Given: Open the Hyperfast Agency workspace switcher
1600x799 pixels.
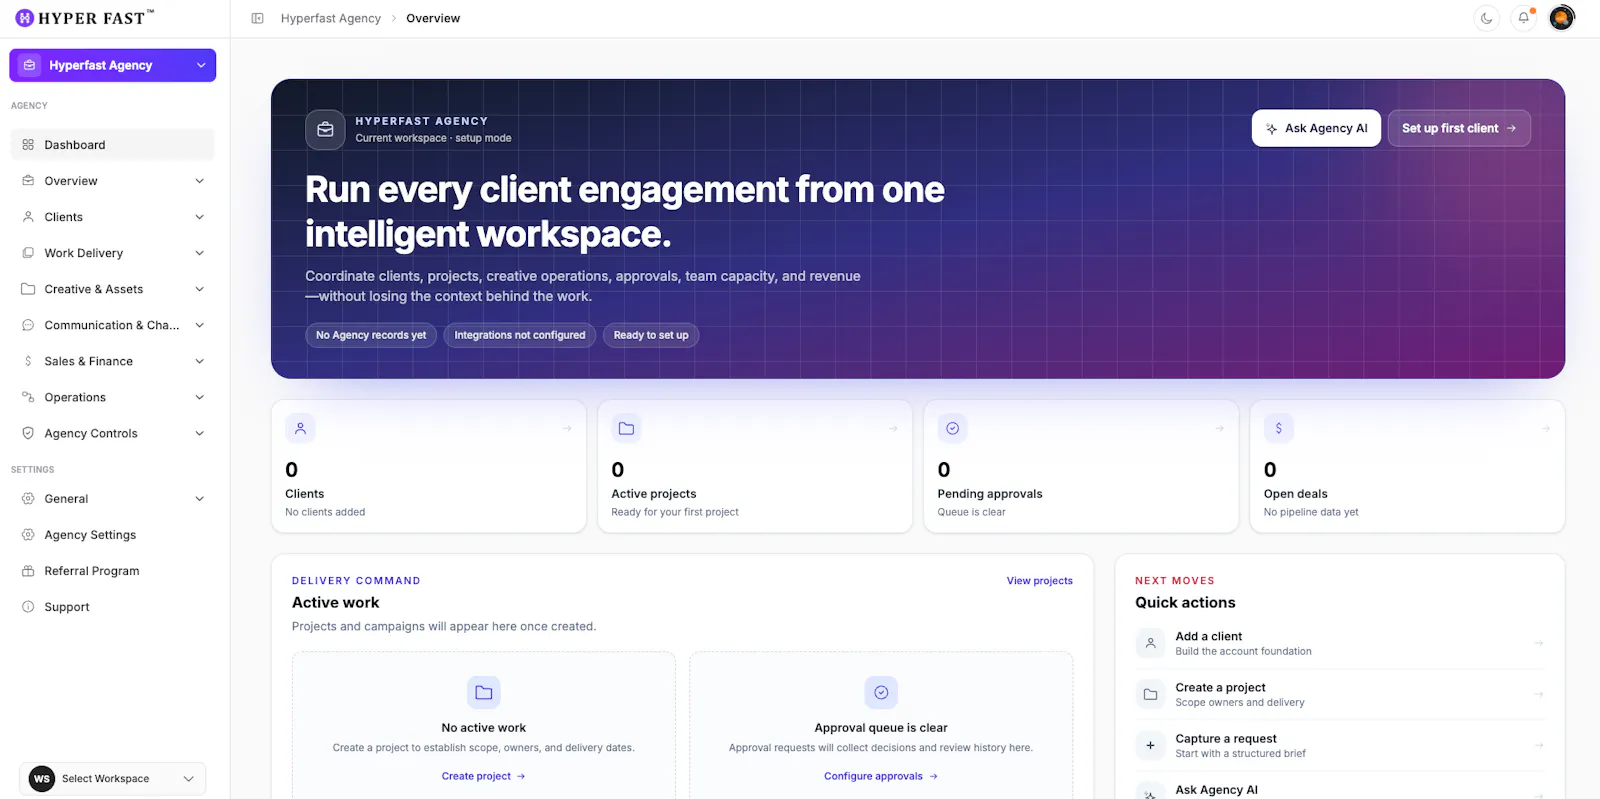Looking at the screenshot, I should pos(113,65).
